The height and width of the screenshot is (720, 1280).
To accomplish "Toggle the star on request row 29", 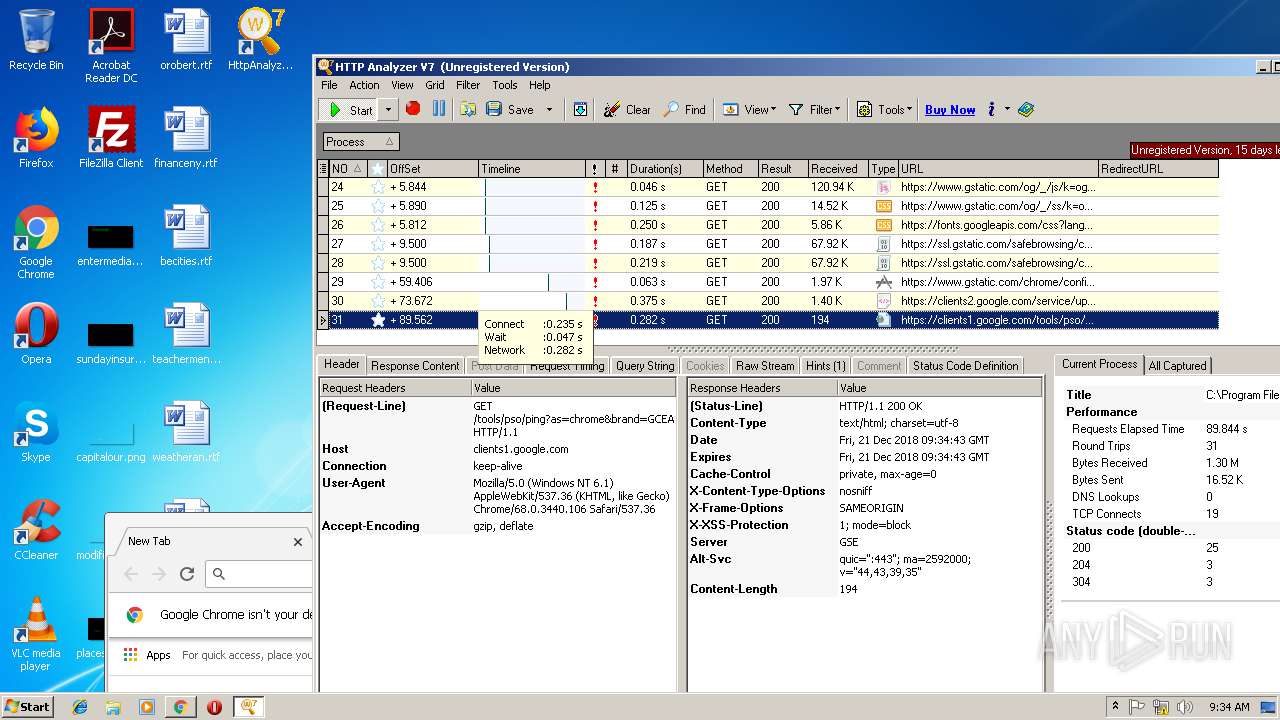I will tap(378, 282).
